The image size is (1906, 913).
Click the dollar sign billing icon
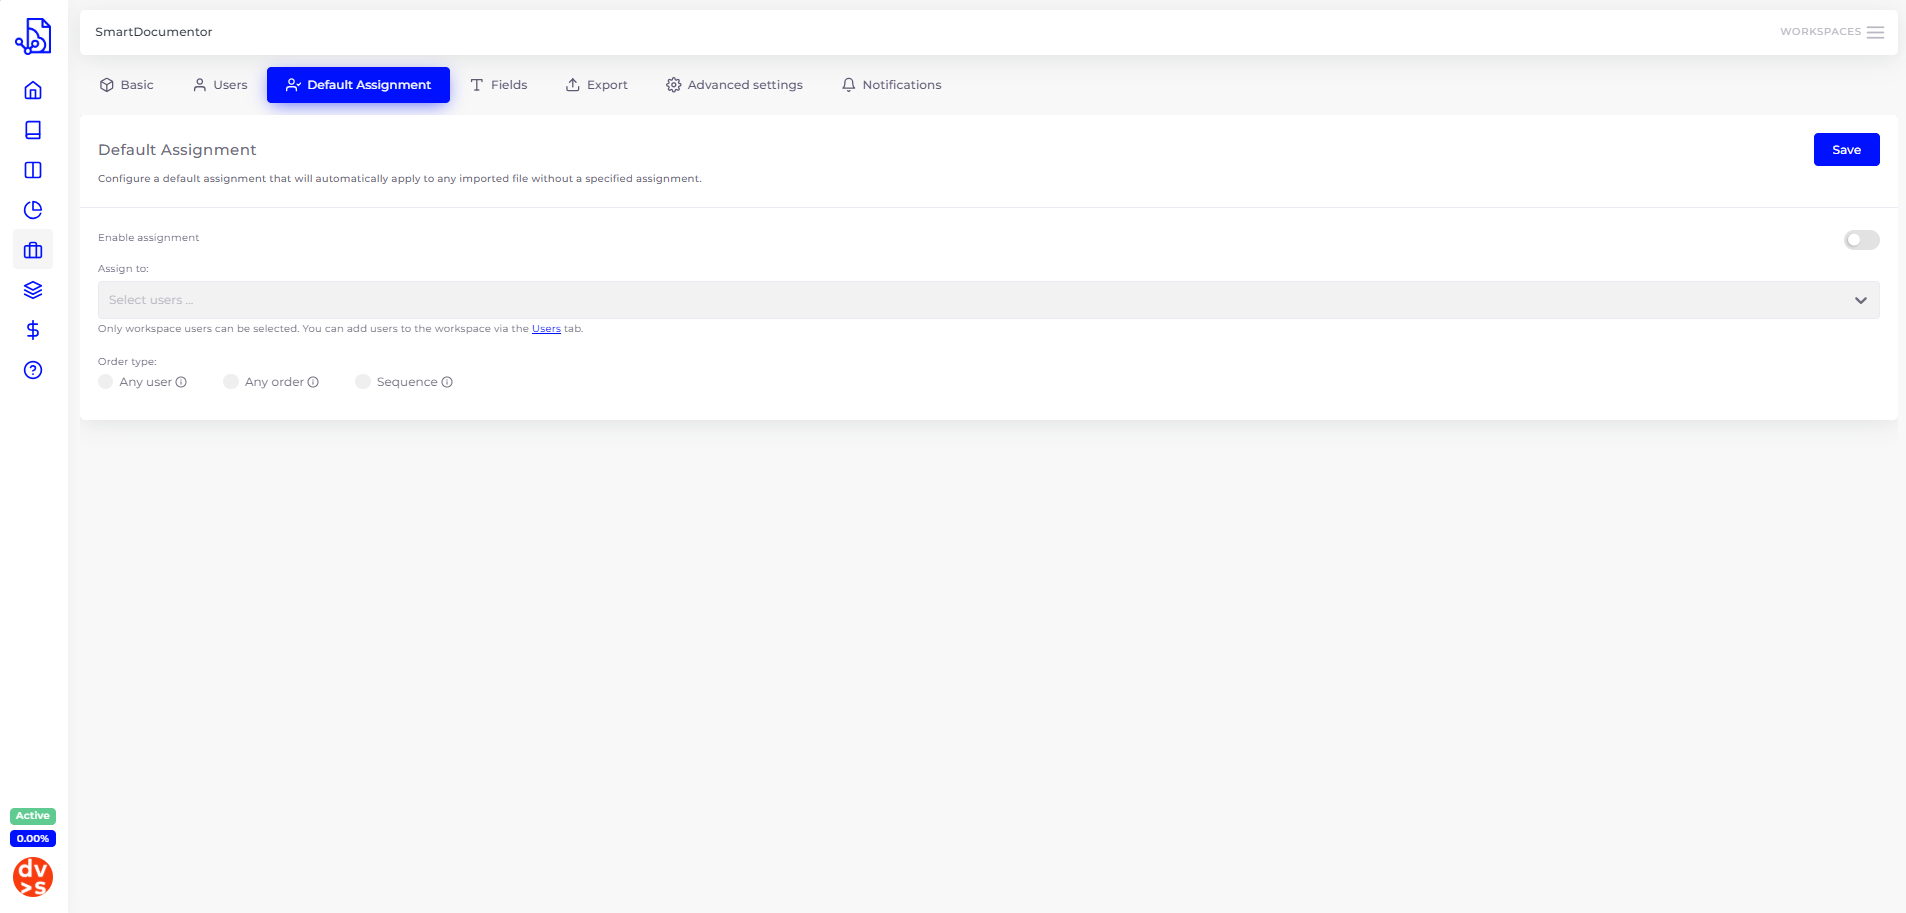click(33, 330)
